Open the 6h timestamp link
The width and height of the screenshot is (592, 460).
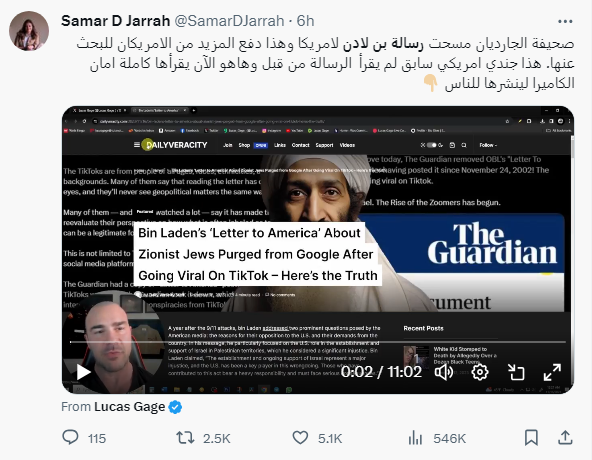pos(305,21)
